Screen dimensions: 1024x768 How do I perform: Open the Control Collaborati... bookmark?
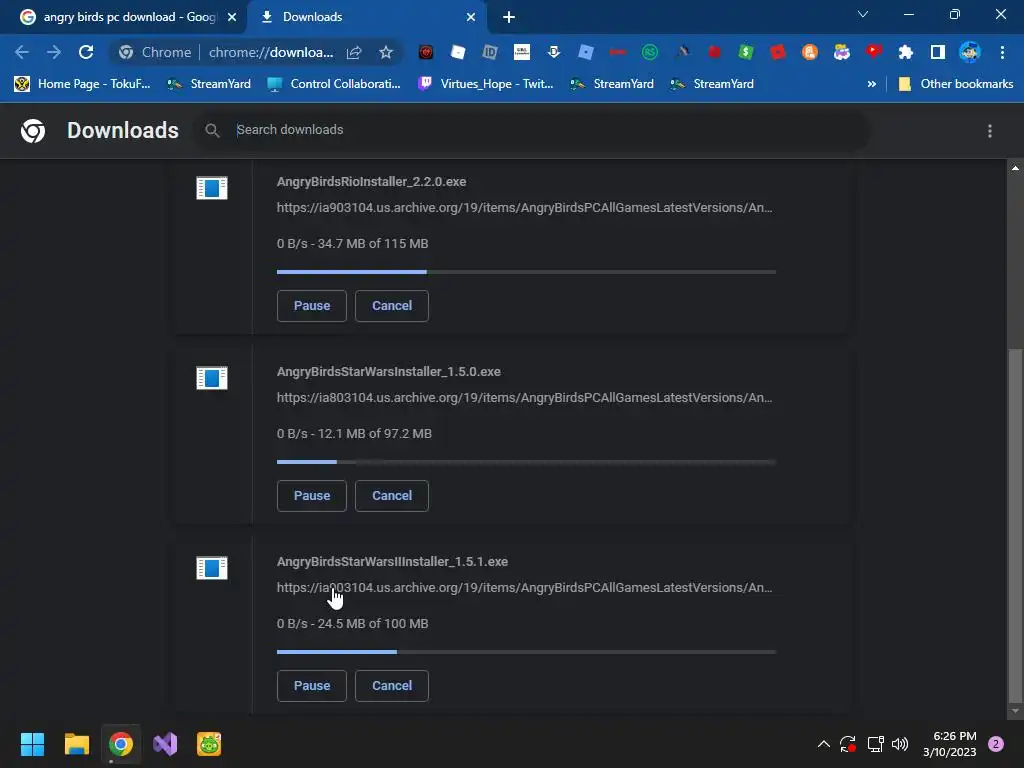coord(334,84)
